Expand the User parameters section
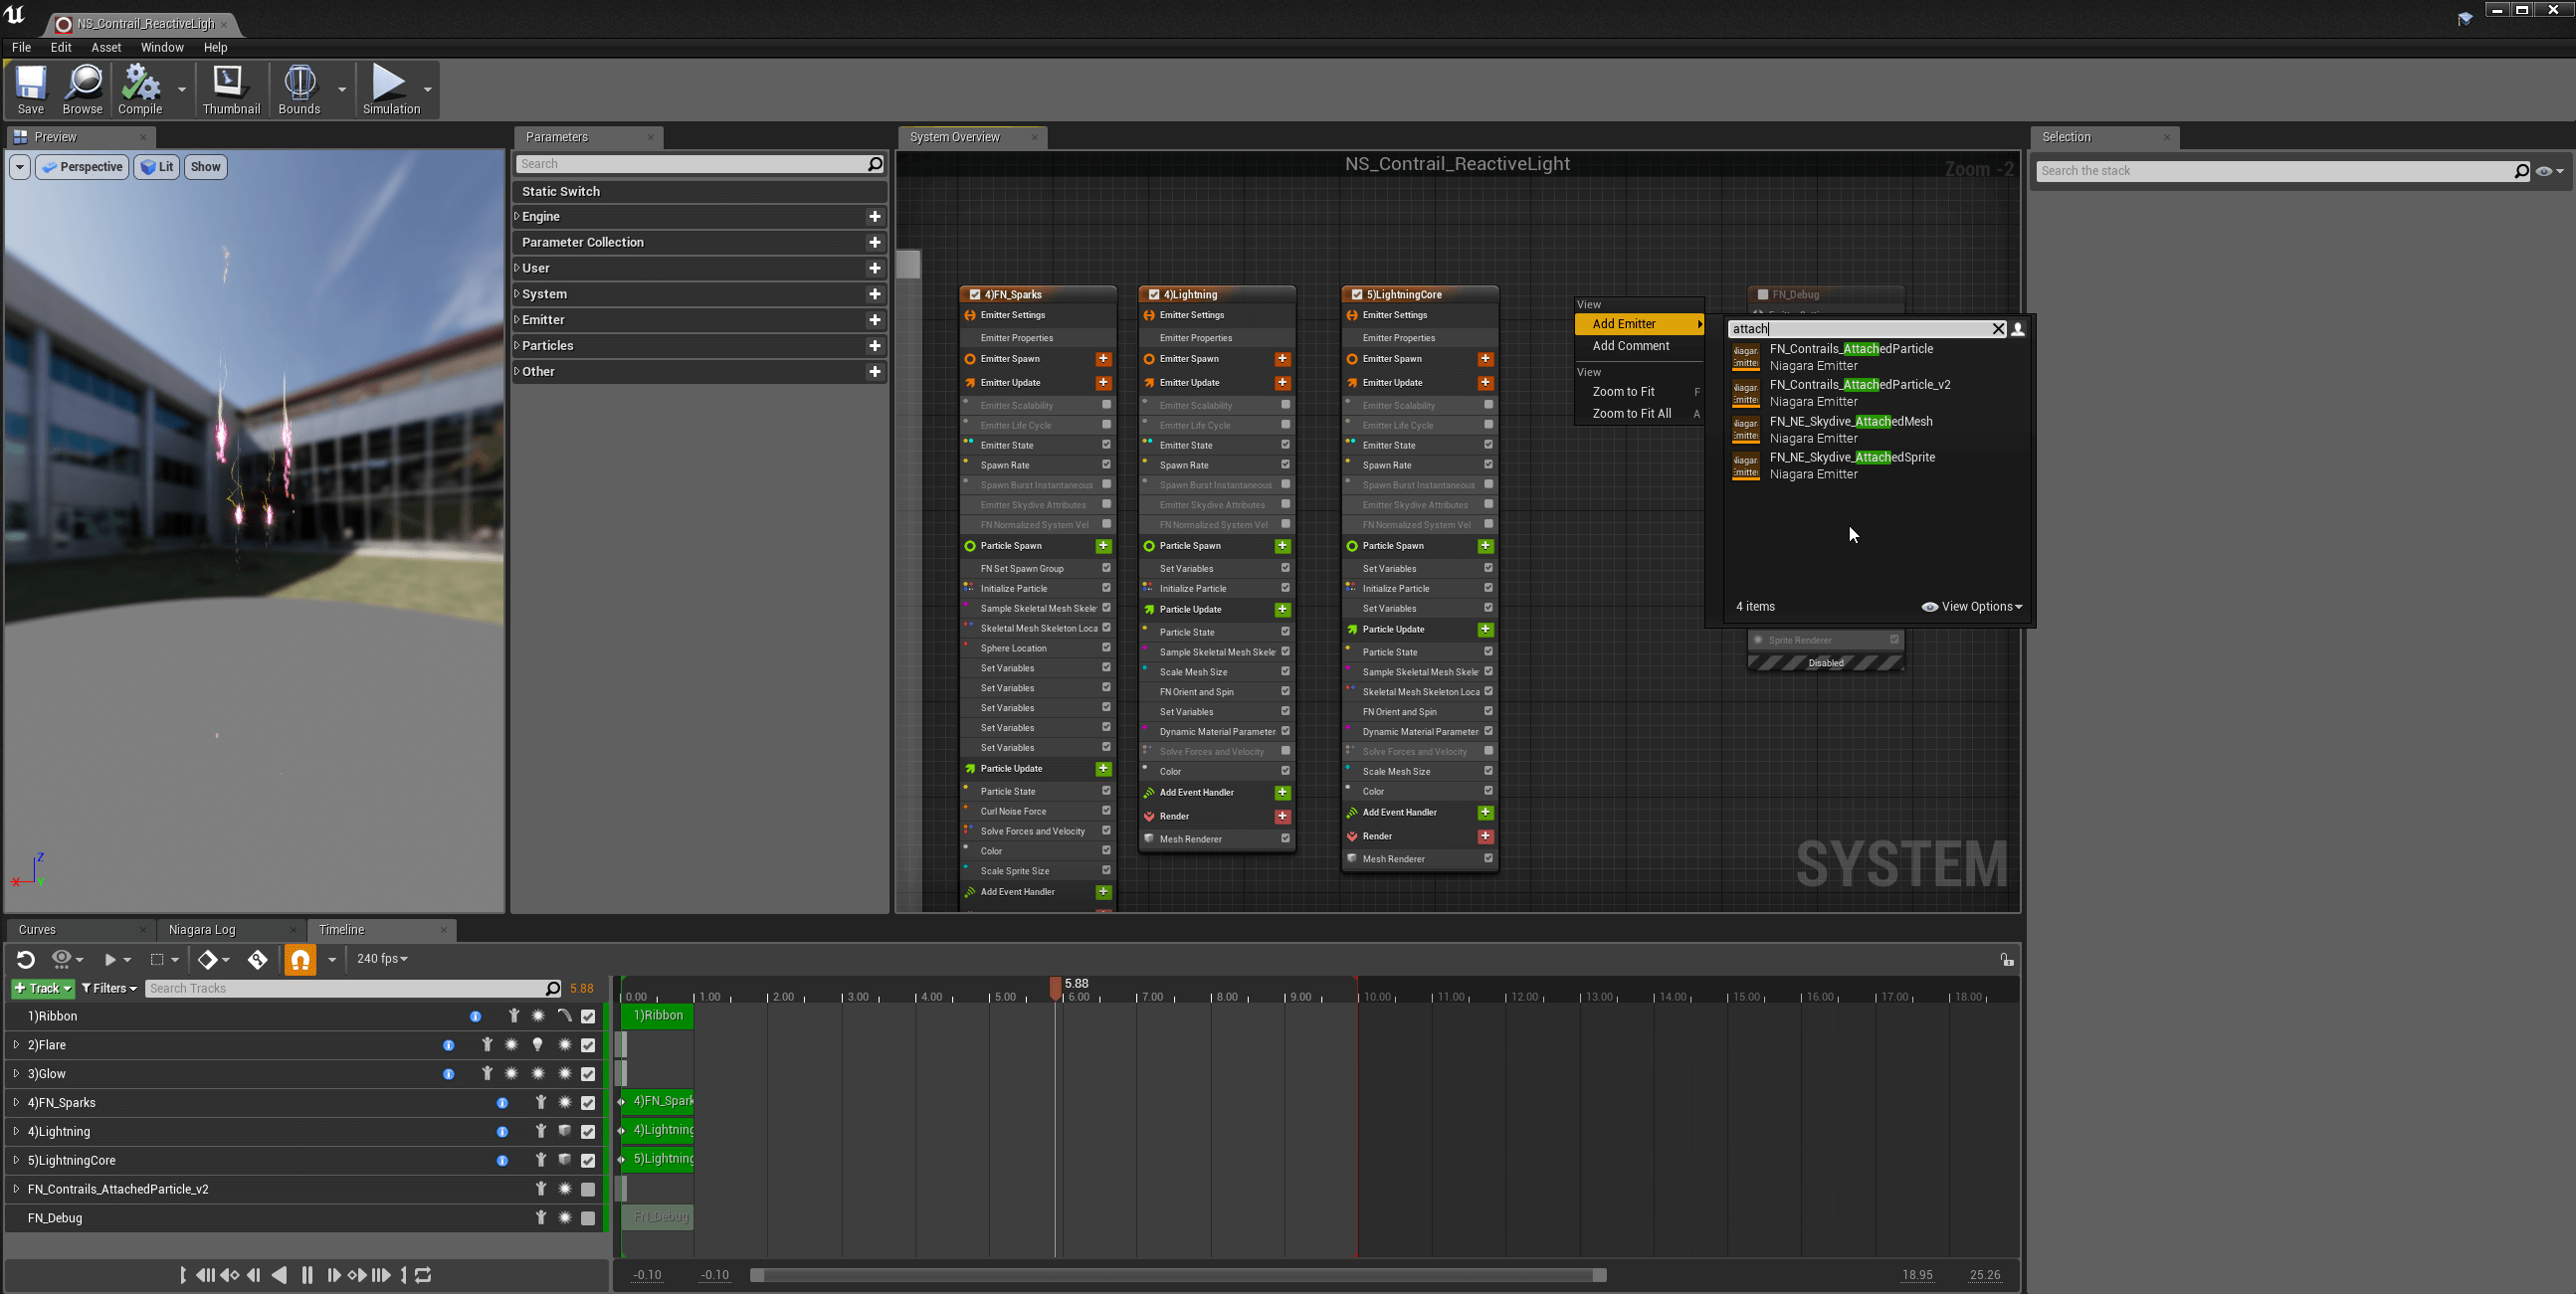Viewport: 2576px width, 1294px height. (x=517, y=268)
